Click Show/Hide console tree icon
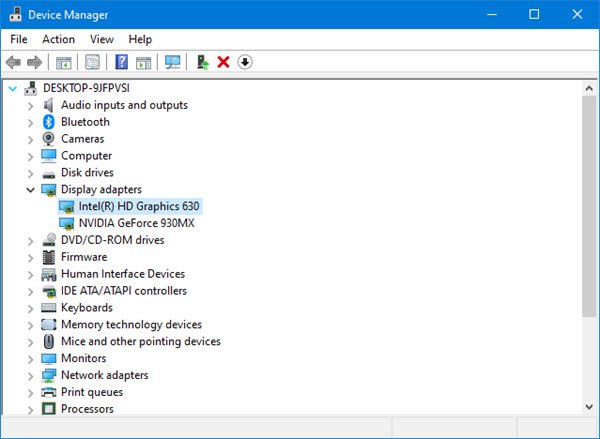600x439 pixels. click(64, 62)
